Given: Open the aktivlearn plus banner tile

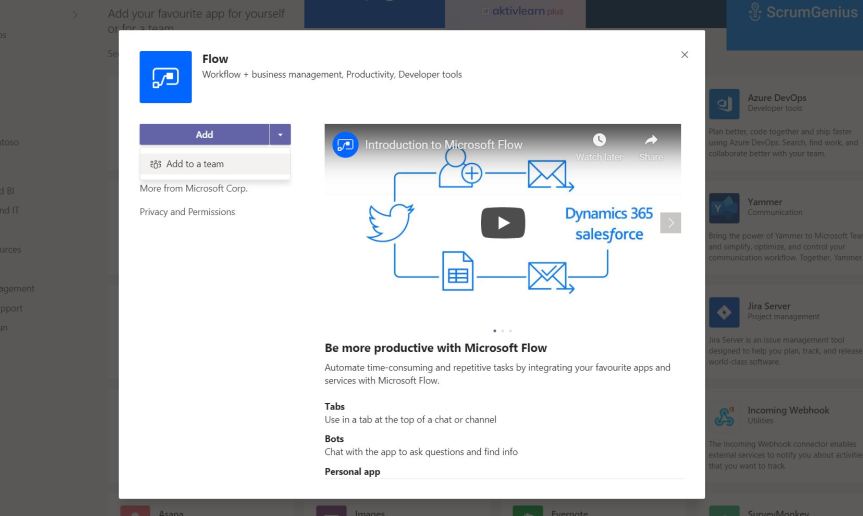Looking at the screenshot, I should 522,12.
